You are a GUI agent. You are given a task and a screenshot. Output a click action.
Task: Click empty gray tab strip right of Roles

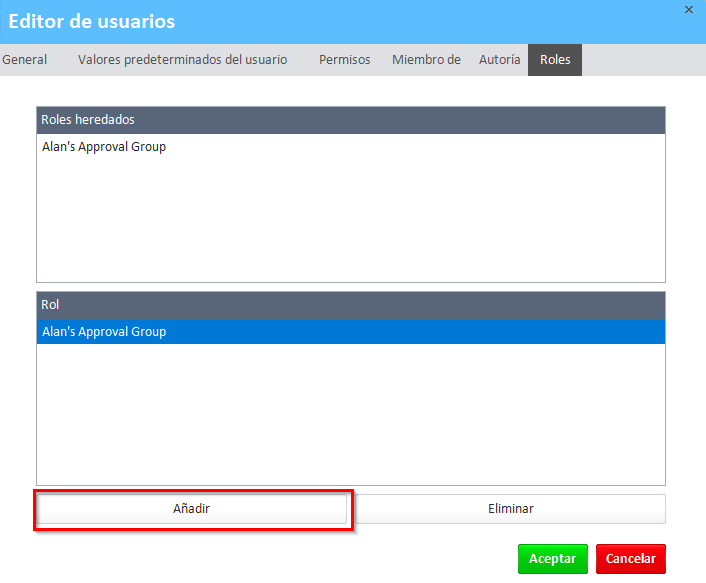(640, 60)
